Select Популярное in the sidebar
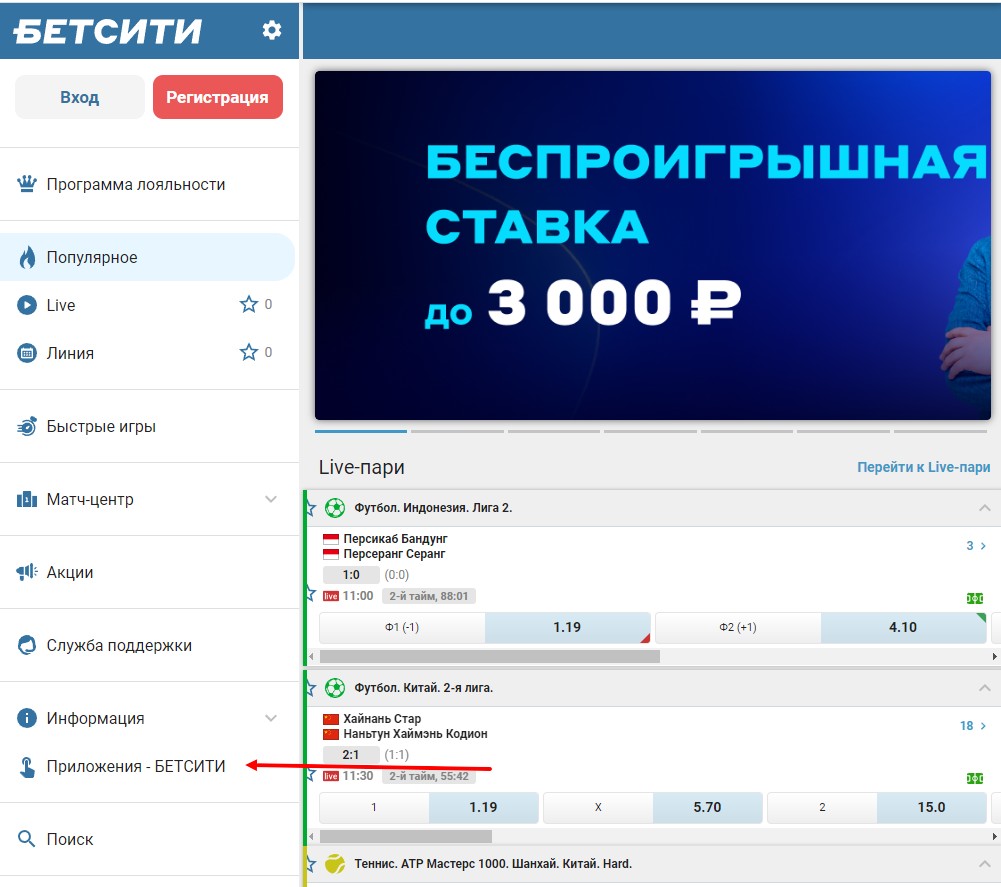1001x887 pixels. pyautogui.click(x=147, y=257)
